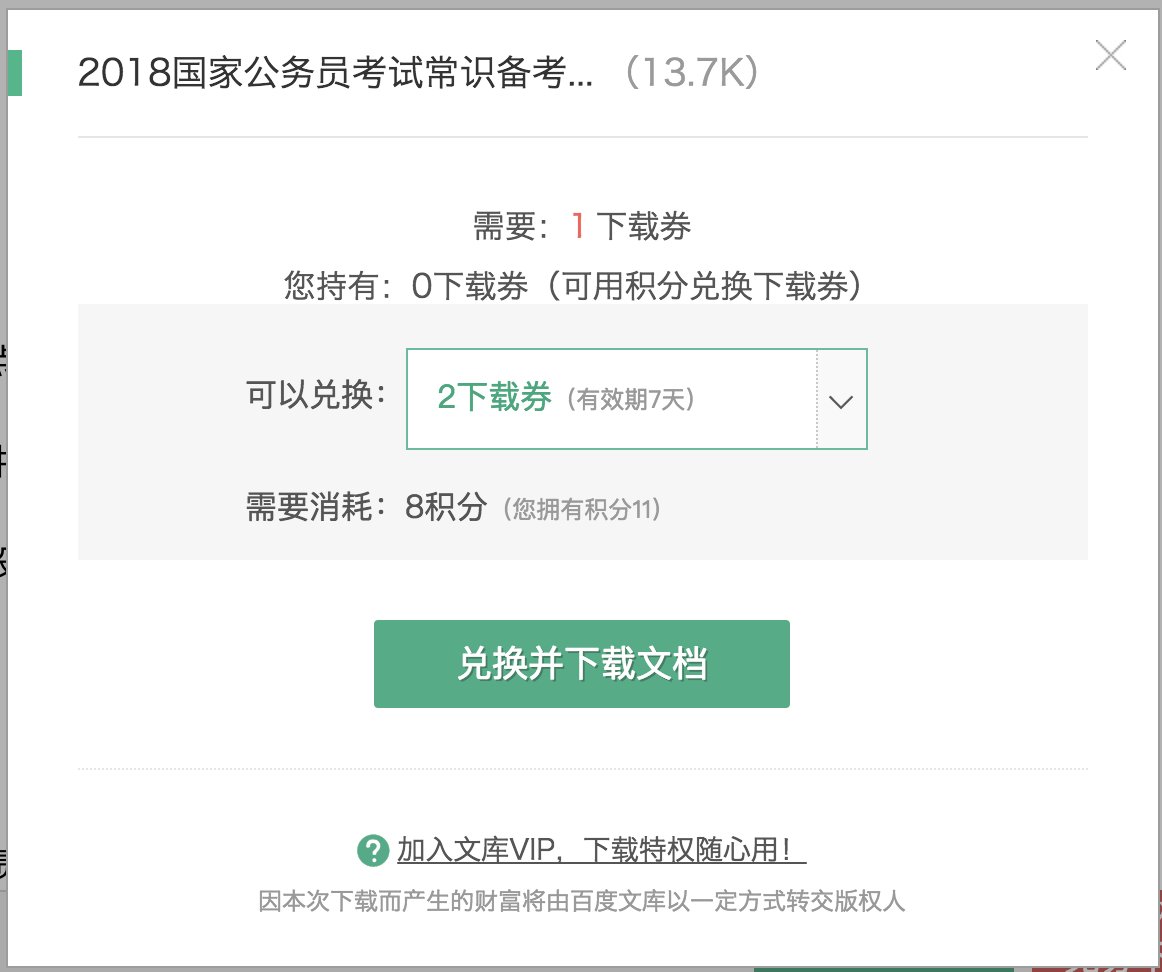
Task: Click the "兑换并下载文档" green button
Action: coord(581,663)
